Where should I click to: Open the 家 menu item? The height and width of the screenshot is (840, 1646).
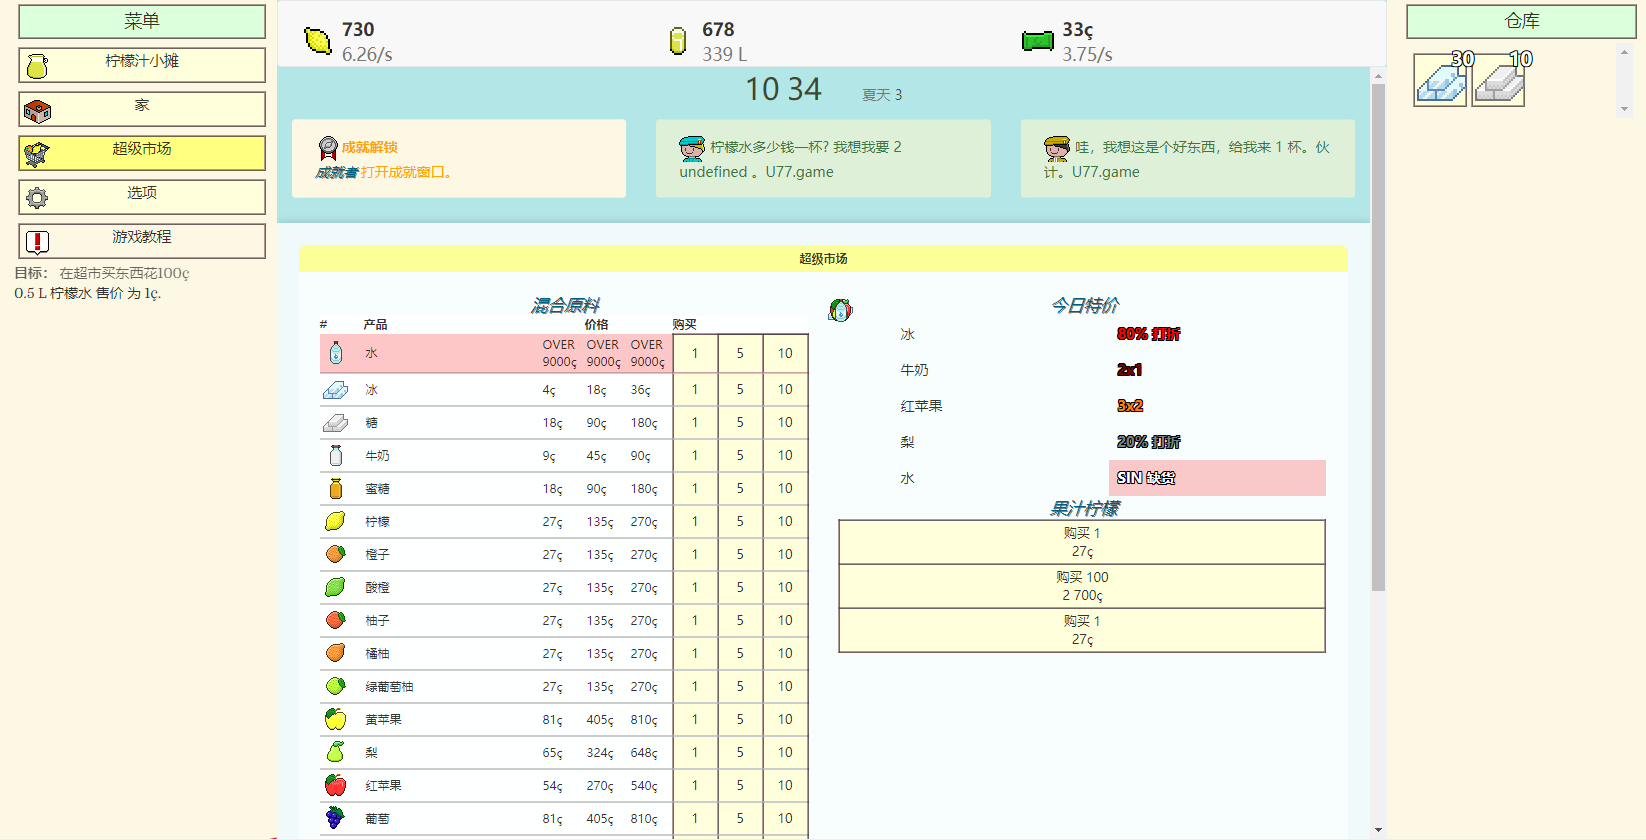click(142, 109)
